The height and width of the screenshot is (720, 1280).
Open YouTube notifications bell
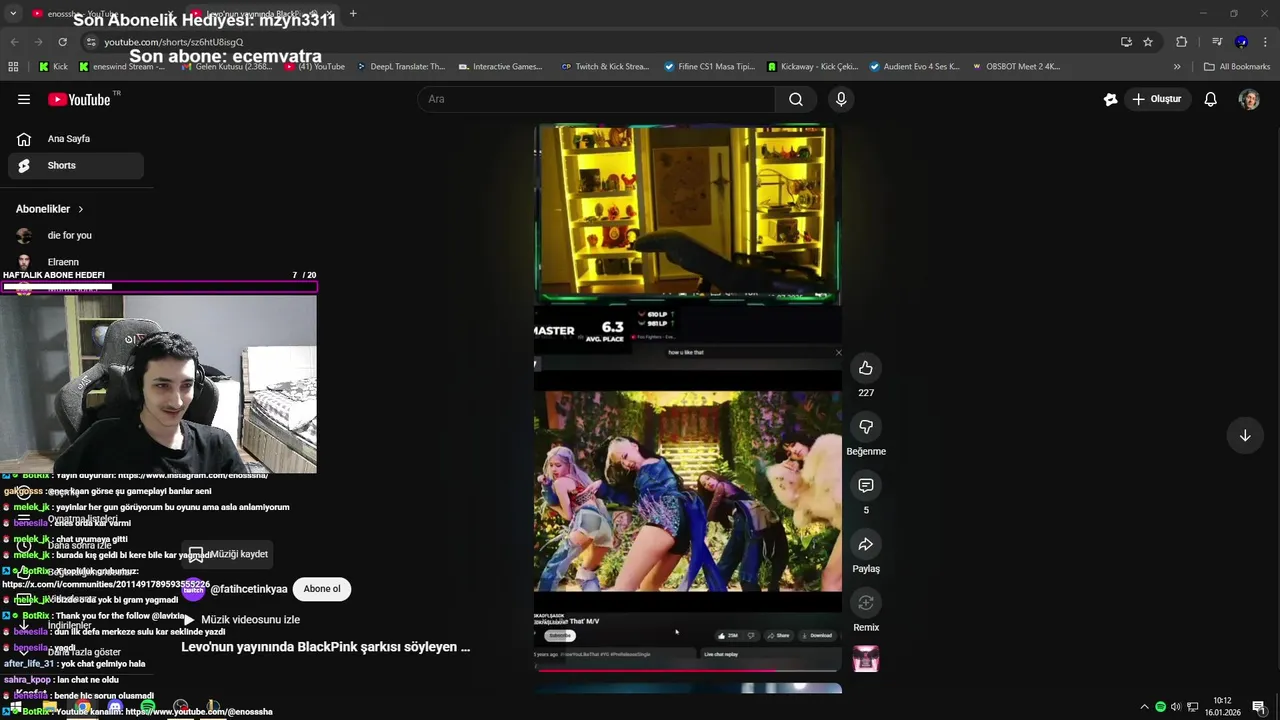[x=1210, y=99]
